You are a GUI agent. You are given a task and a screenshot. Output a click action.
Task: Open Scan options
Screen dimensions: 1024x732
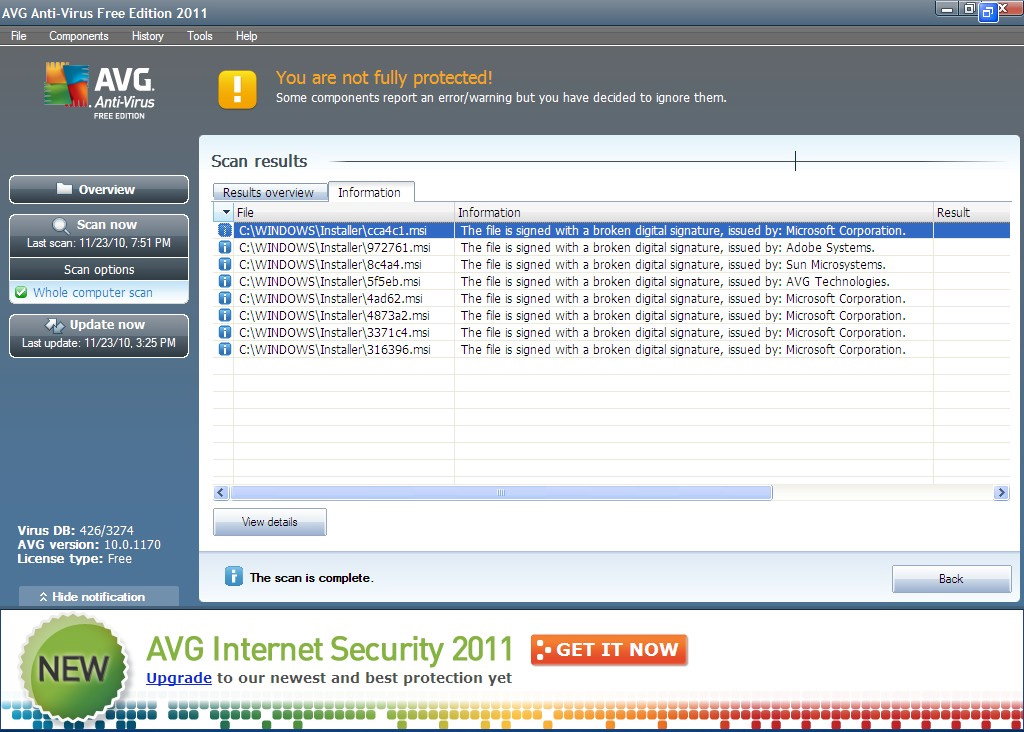click(x=99, y=270)
